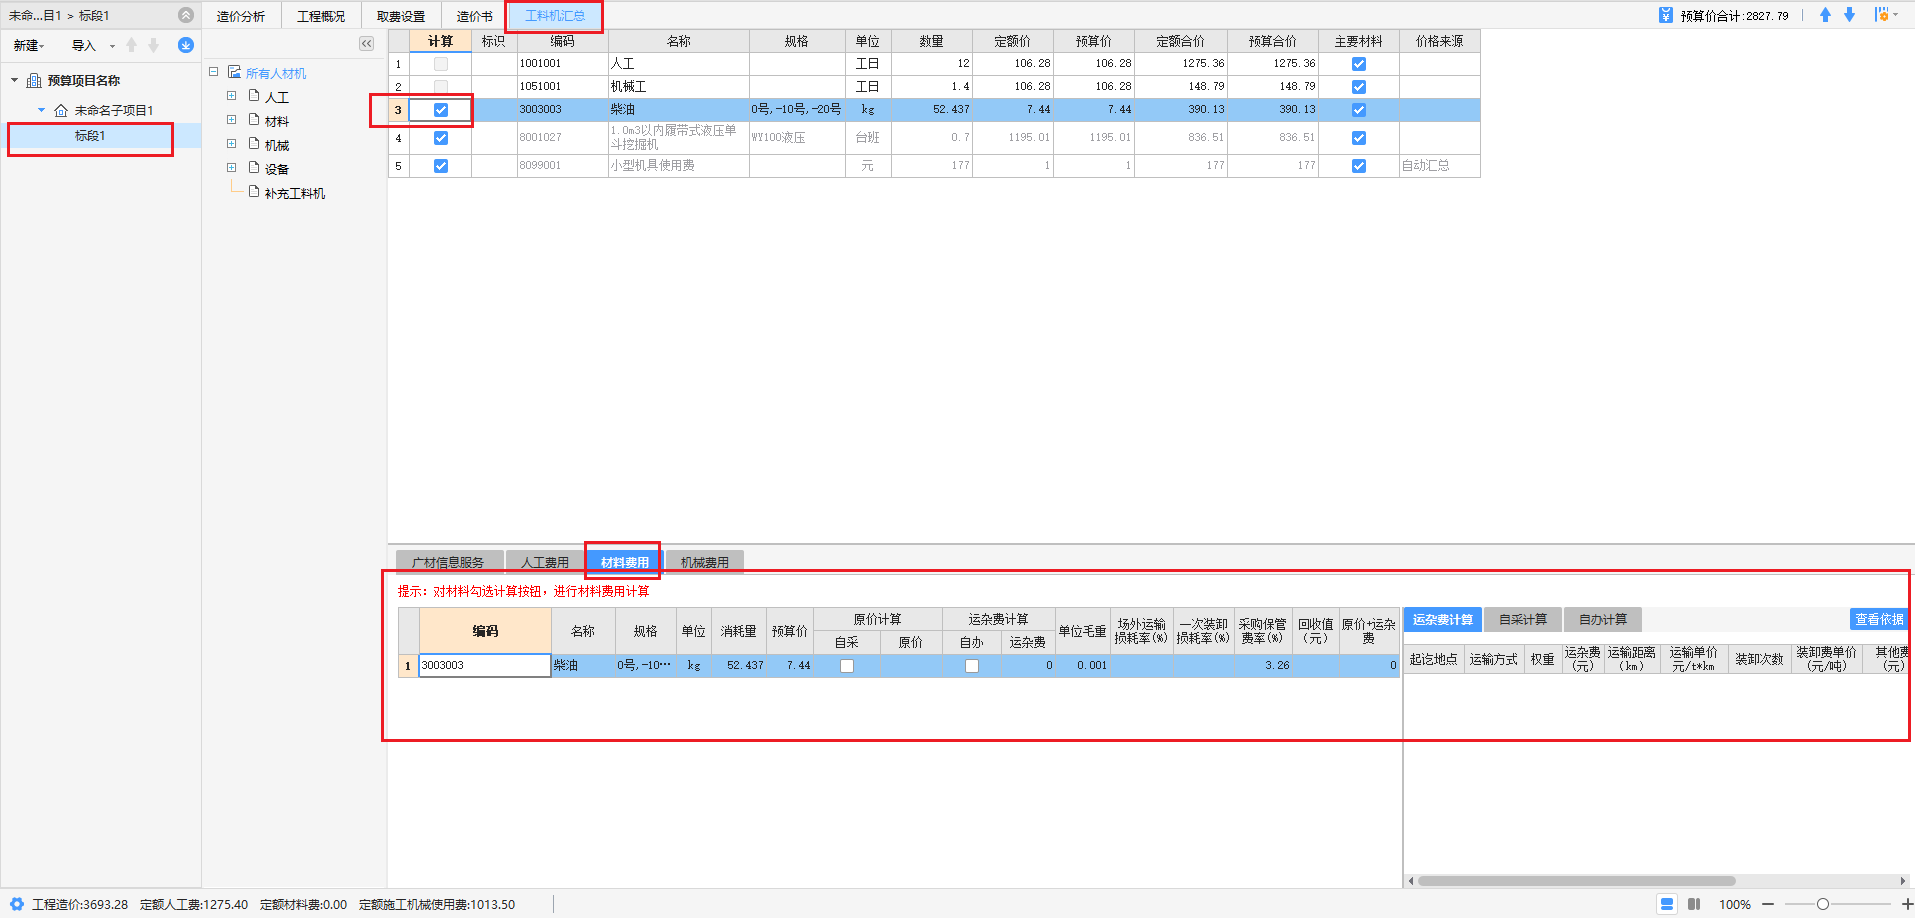Click the 编码 input field showing 3003003

pyautogui.click(x=484, y=665)
